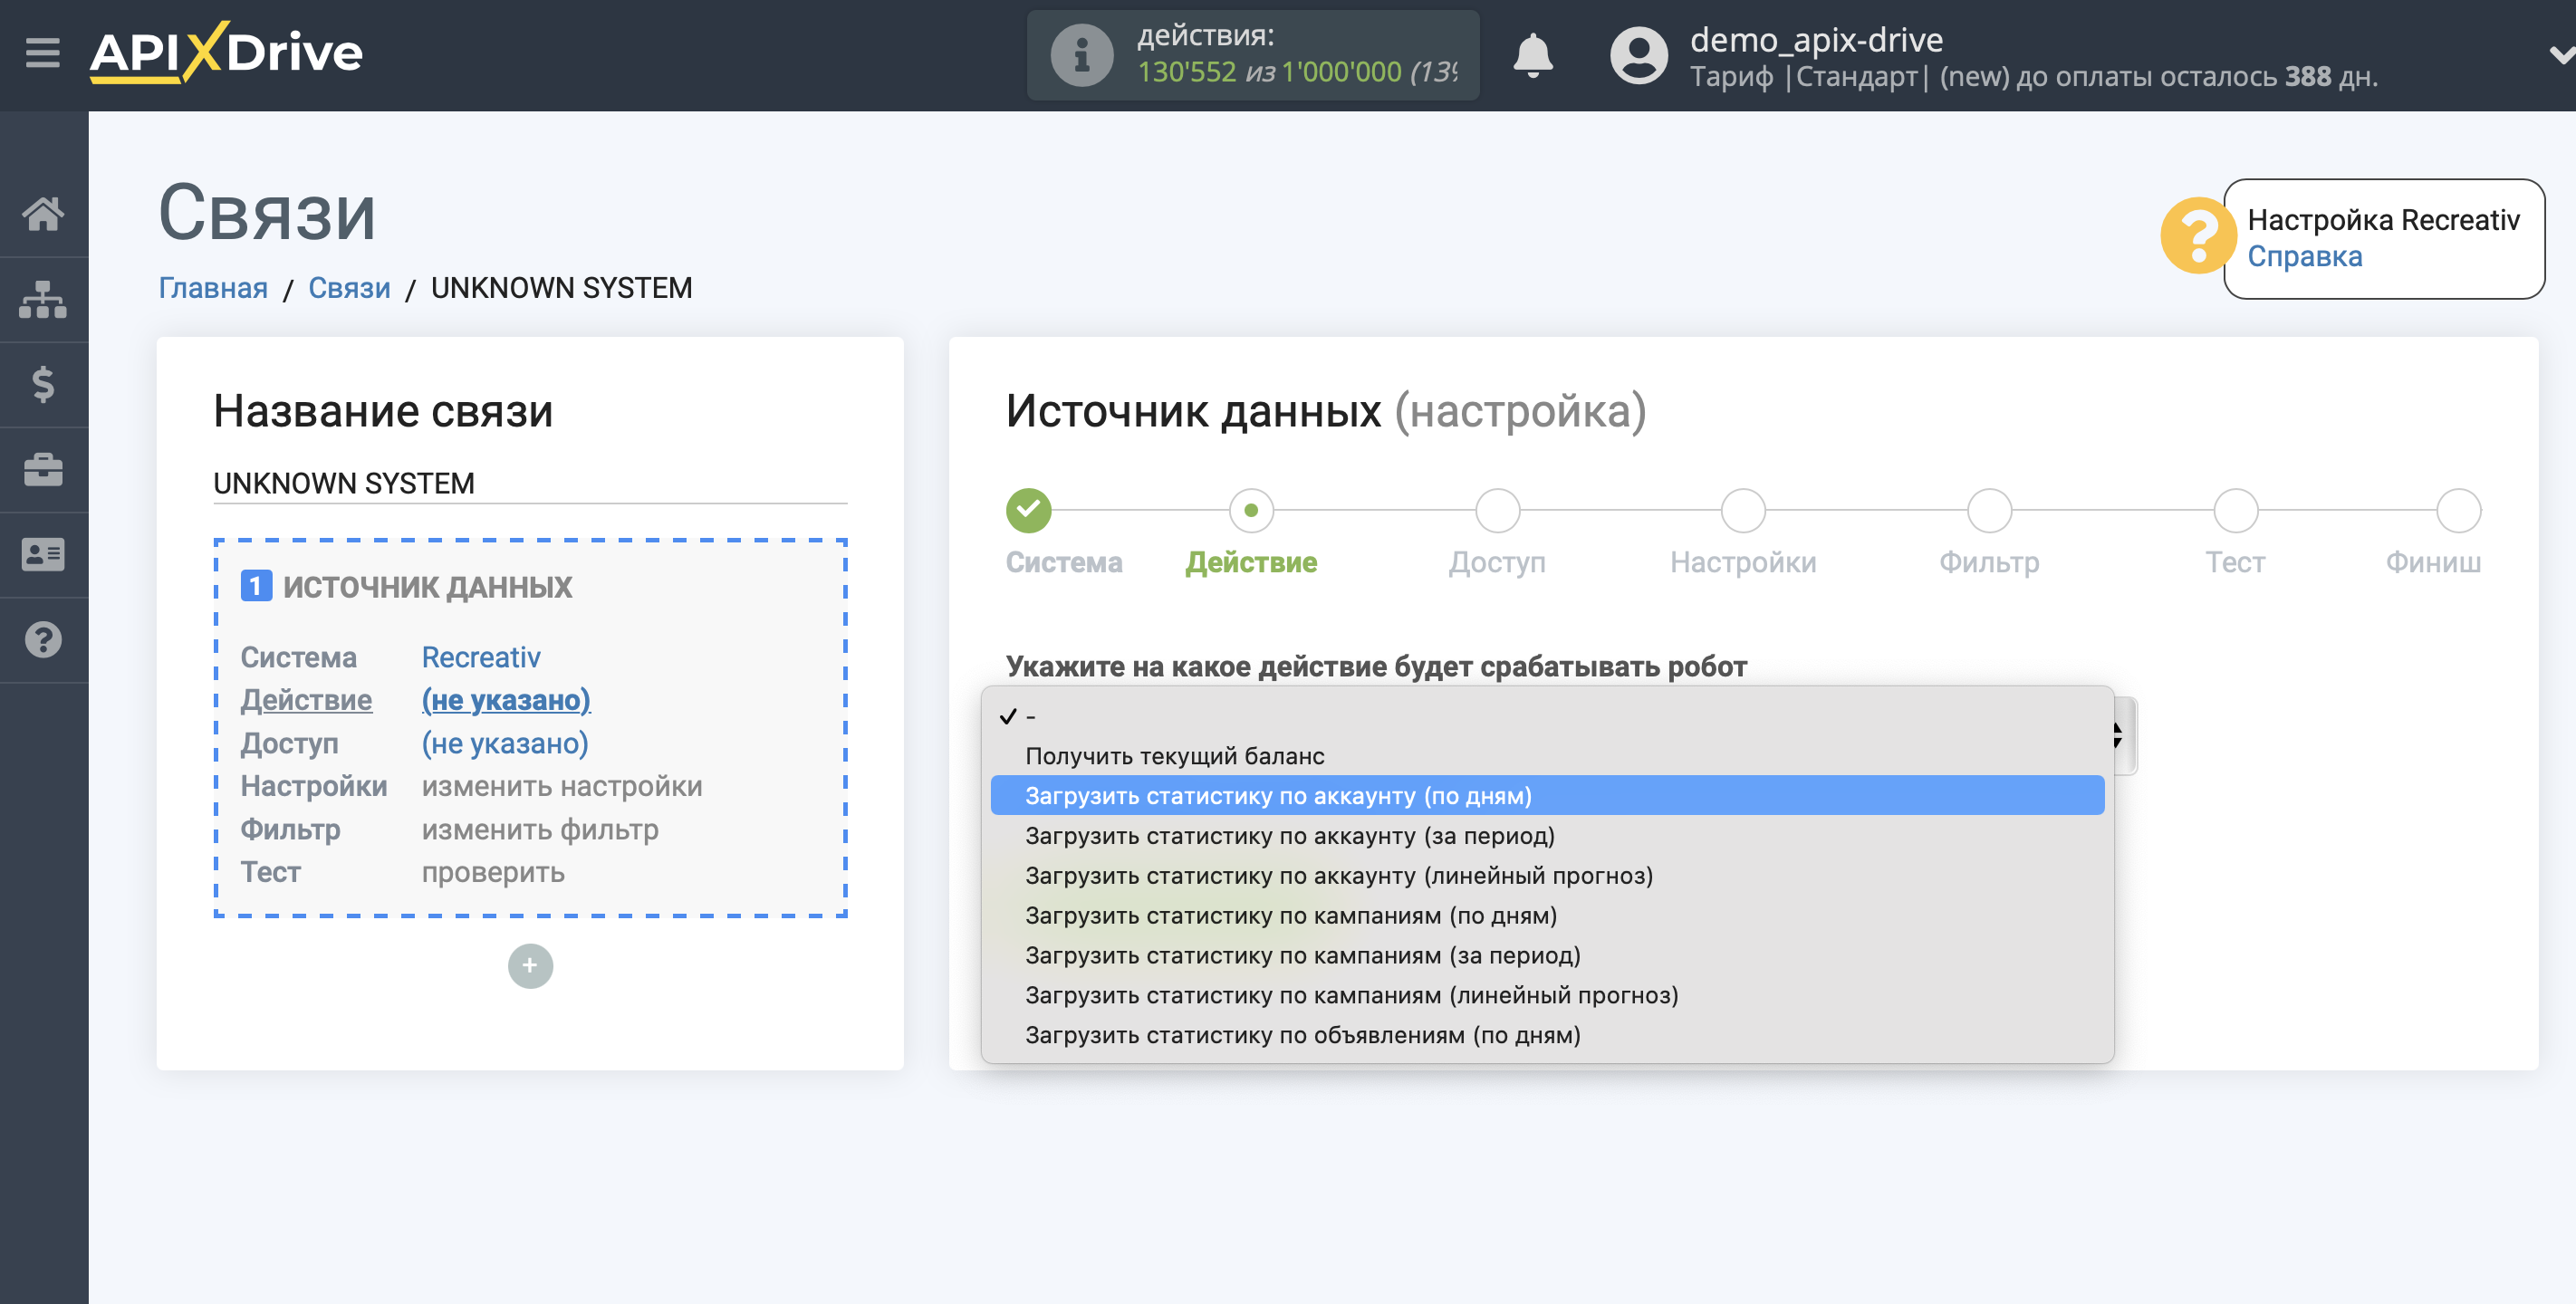Select статистику по кампаниям (за период)

pyautogui.click(x=1547, y=956)
